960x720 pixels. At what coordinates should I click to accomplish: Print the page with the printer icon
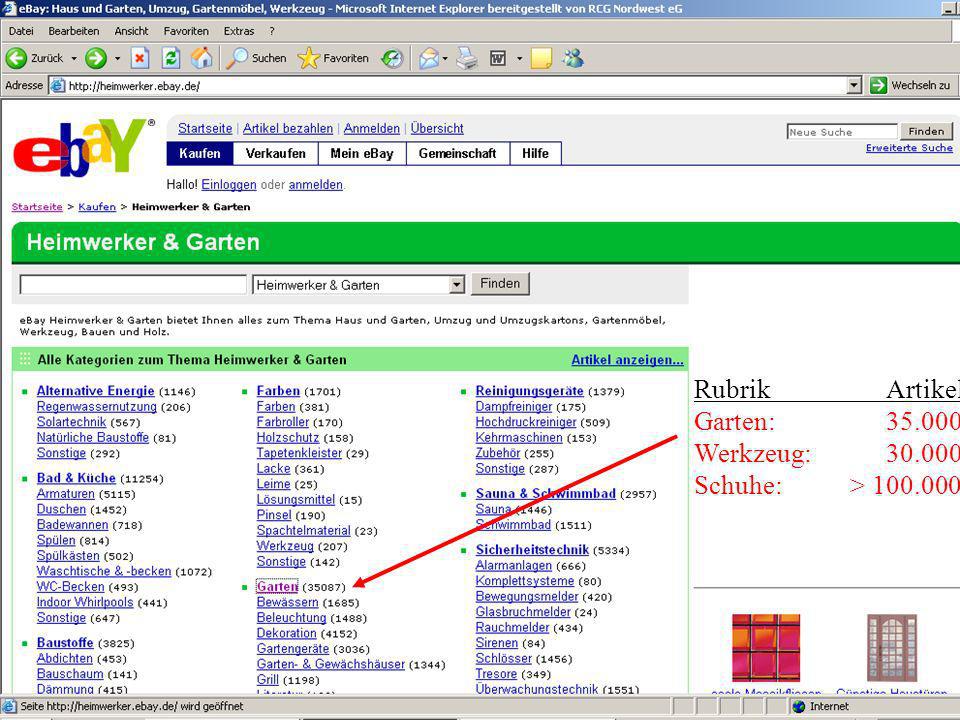(x=467, y=58)
